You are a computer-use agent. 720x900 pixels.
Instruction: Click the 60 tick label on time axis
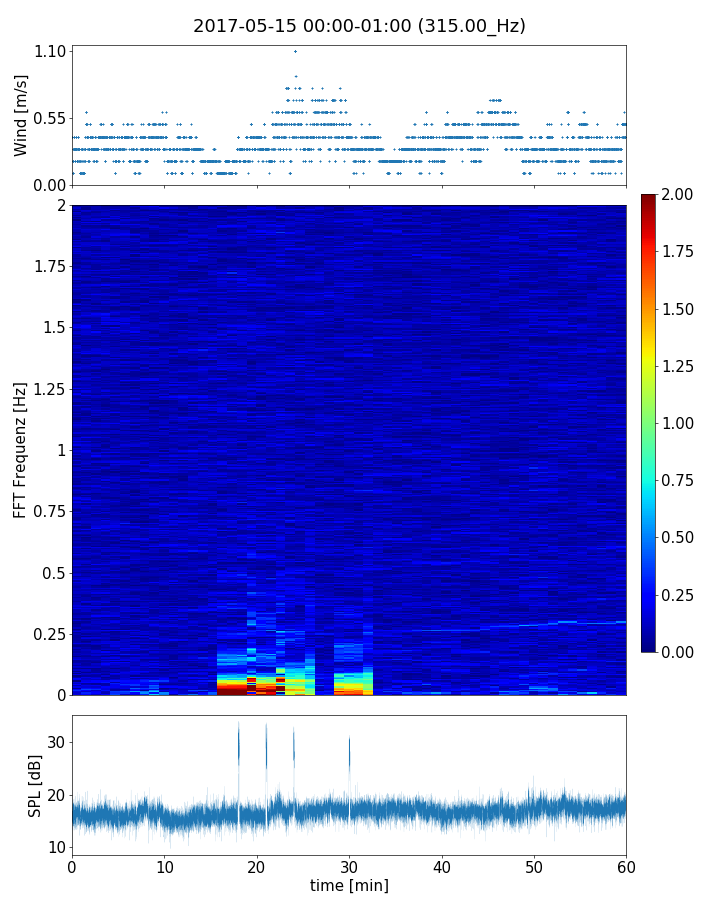tap(626, 866)
